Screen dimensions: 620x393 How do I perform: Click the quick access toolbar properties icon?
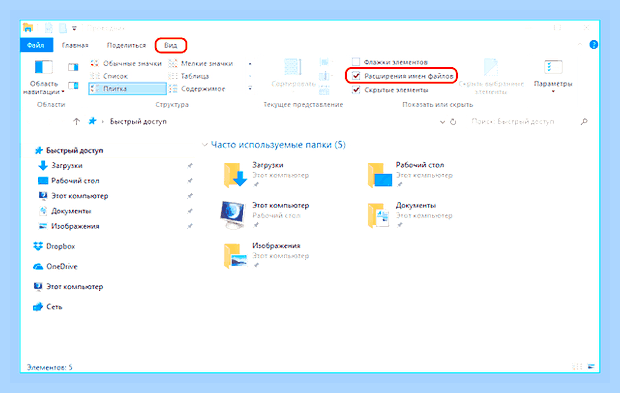click(49, 28)
